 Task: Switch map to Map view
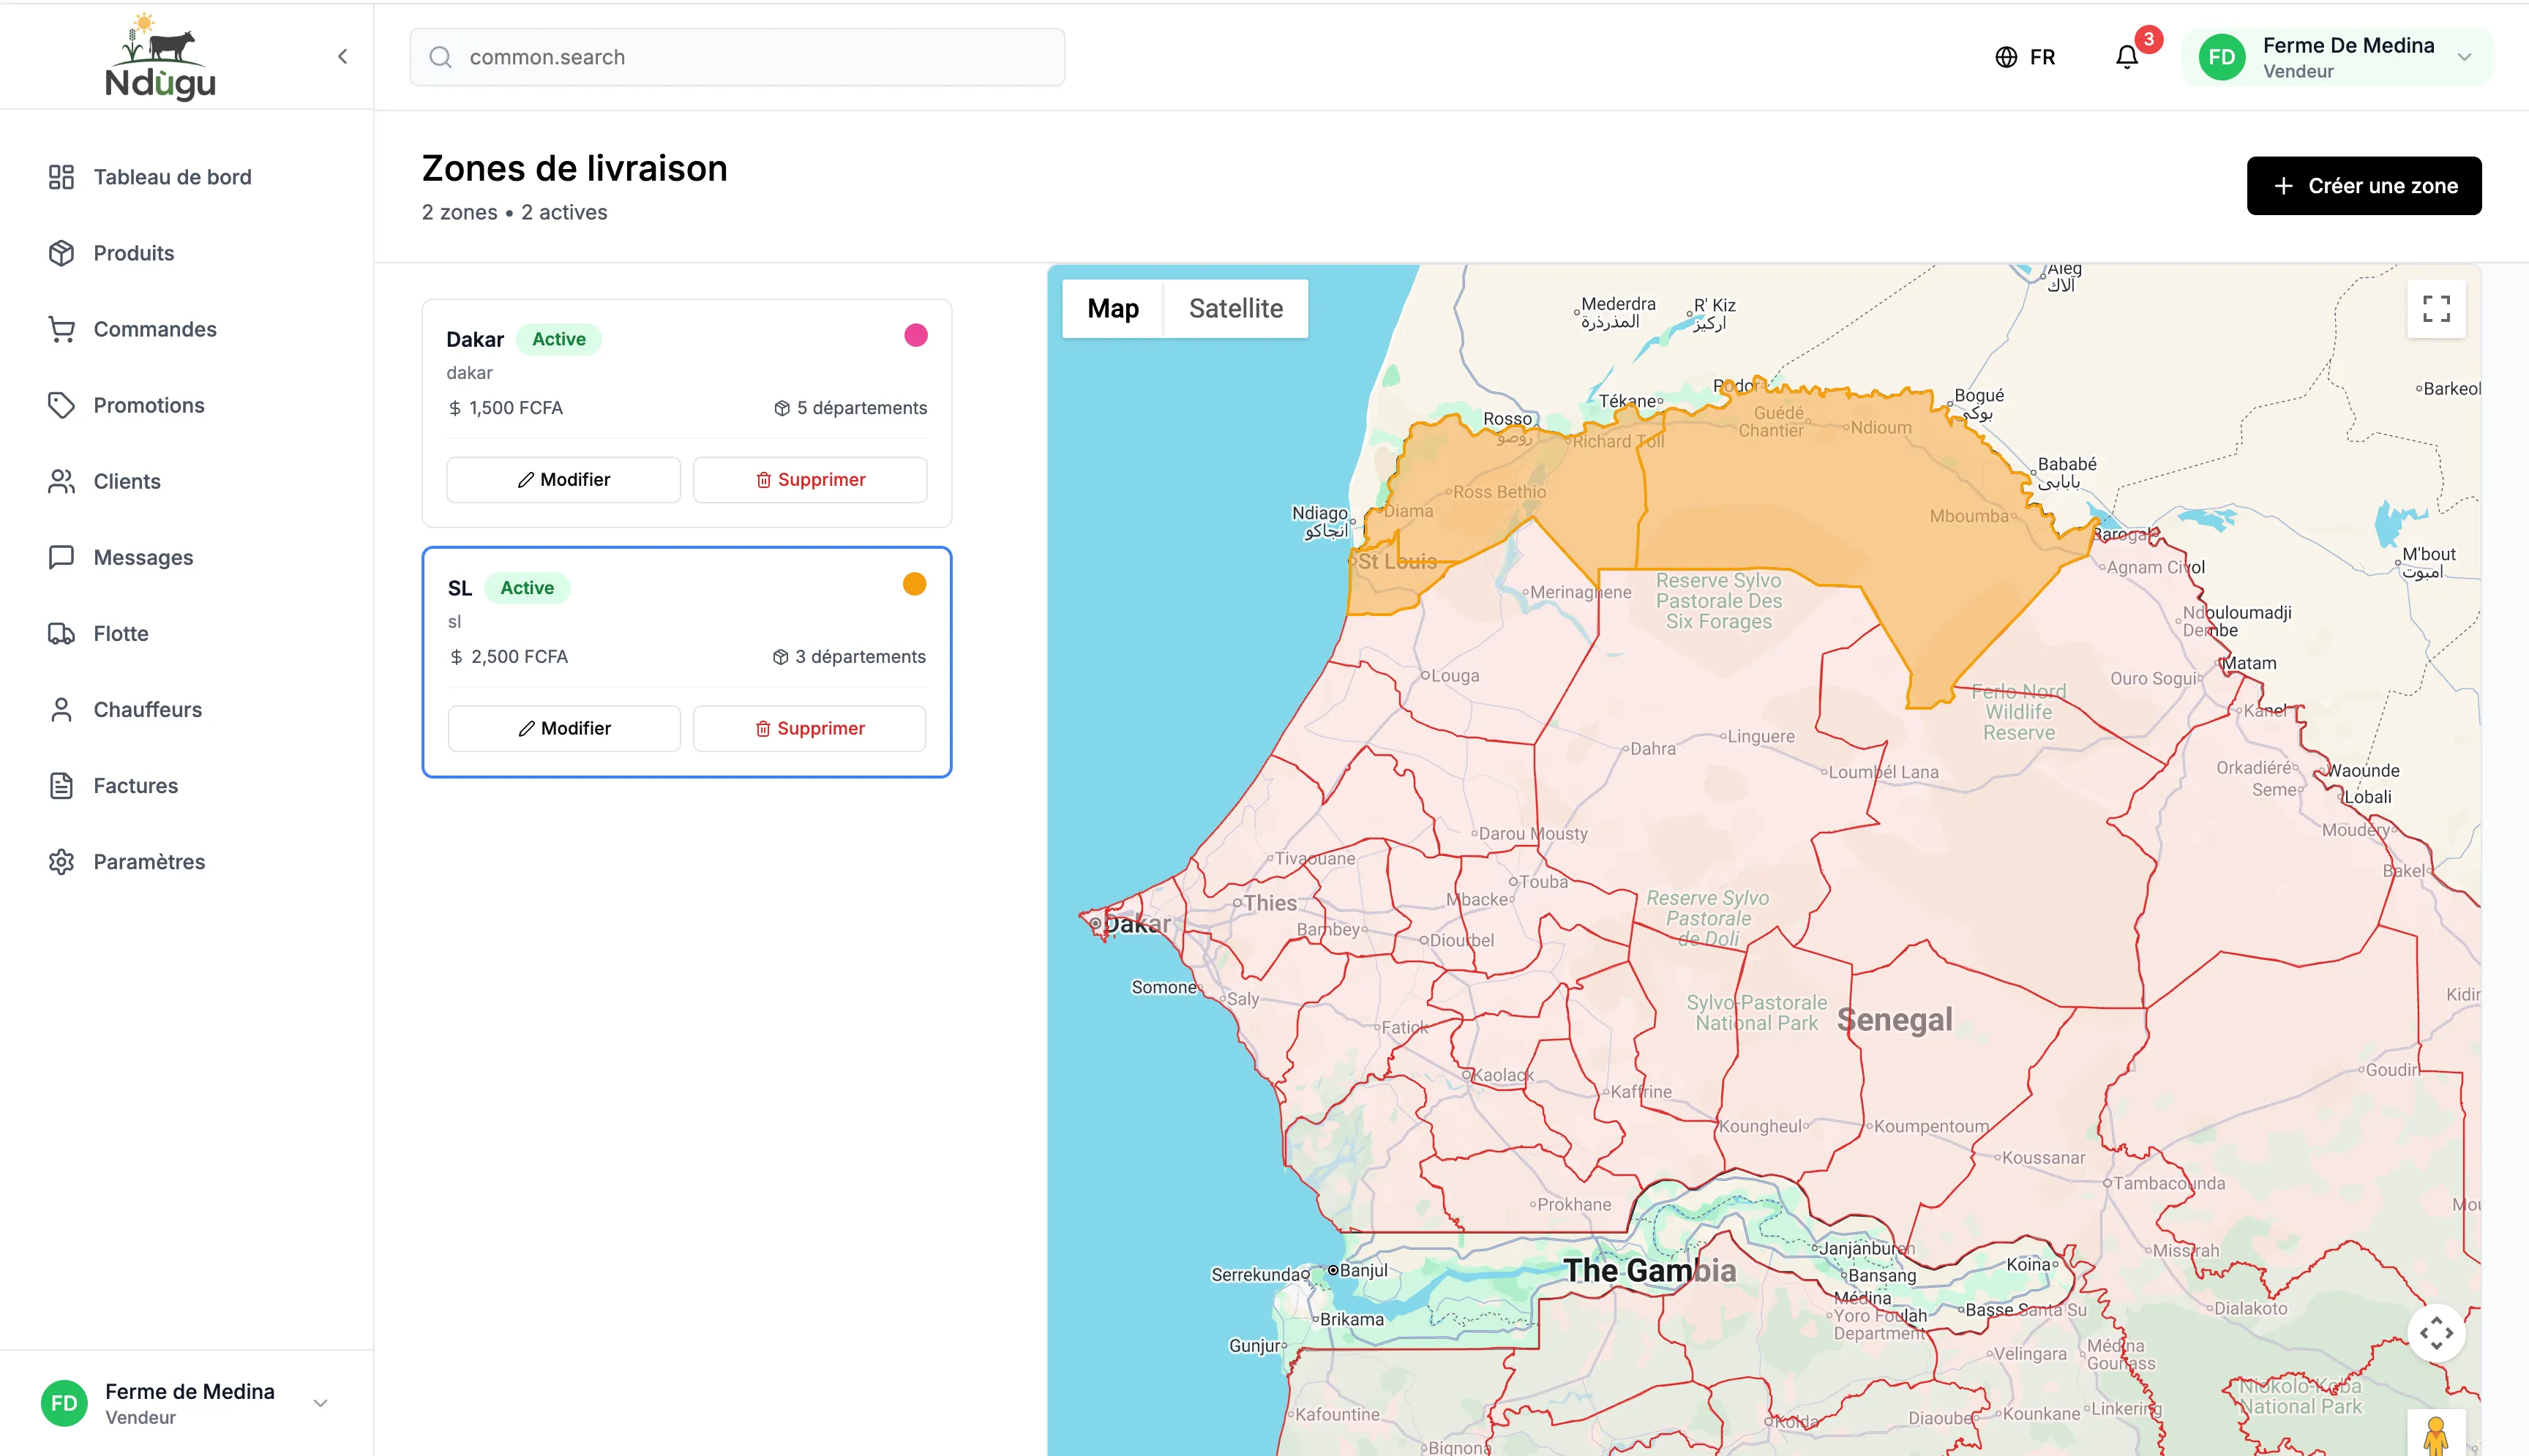pyautogui.click(x=1112, y=309)
